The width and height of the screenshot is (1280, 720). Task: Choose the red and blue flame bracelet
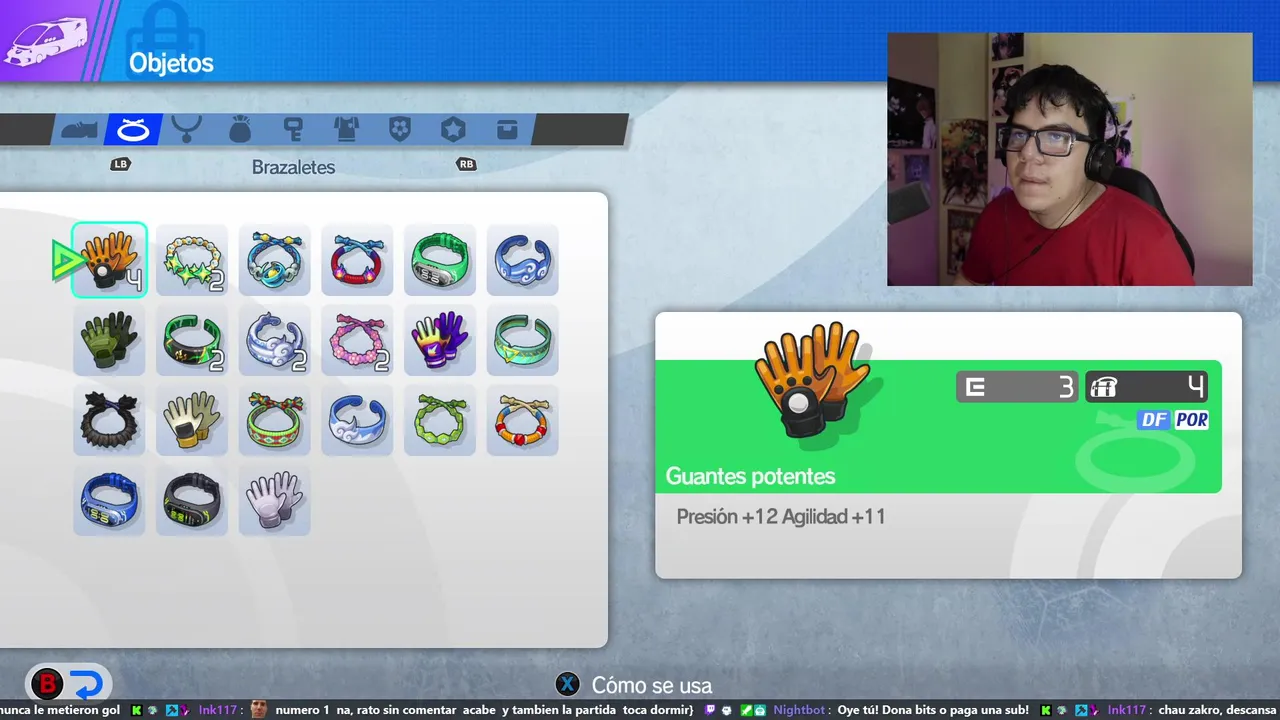(x=357, y=260)
